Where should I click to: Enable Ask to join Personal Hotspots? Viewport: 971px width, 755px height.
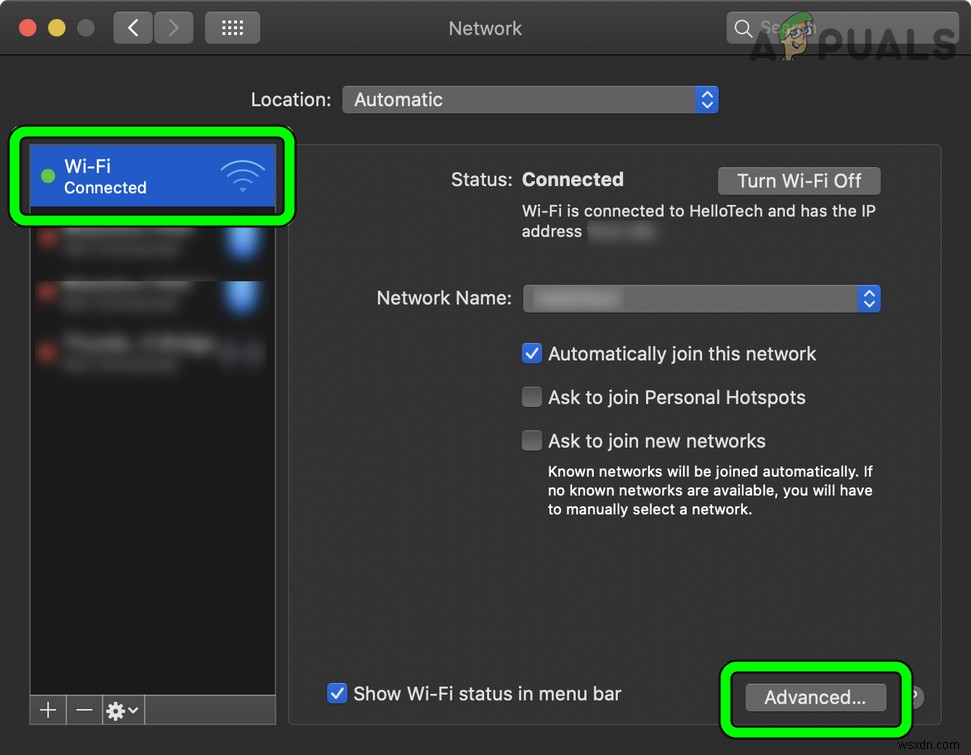coord(531,397)
